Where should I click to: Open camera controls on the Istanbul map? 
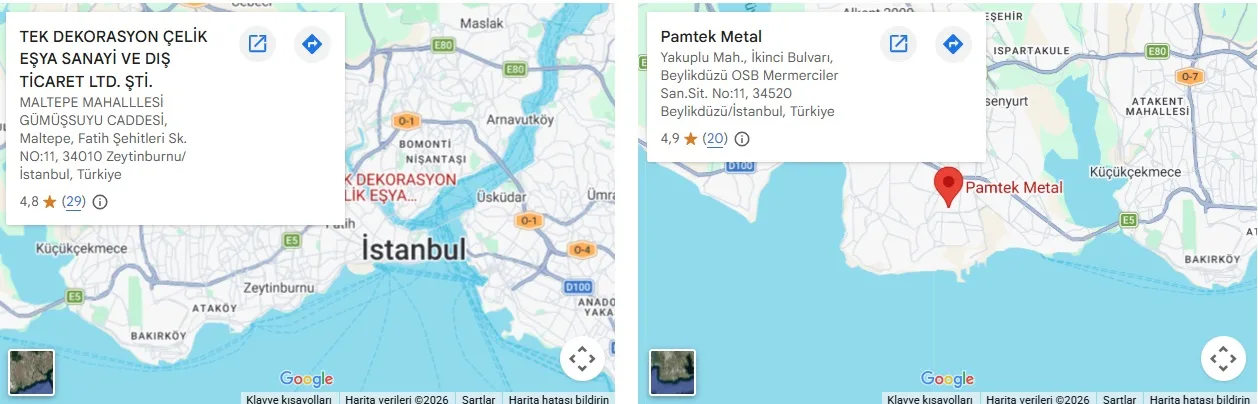point(582,358)
